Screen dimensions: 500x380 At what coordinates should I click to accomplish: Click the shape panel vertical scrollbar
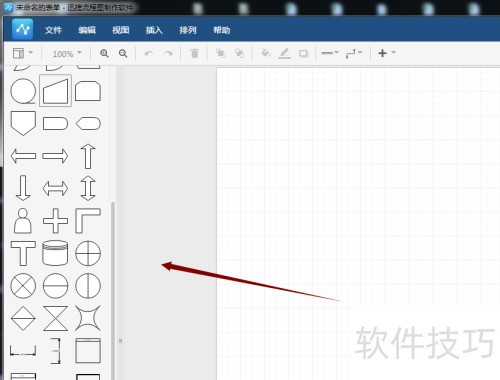(113, 291)
